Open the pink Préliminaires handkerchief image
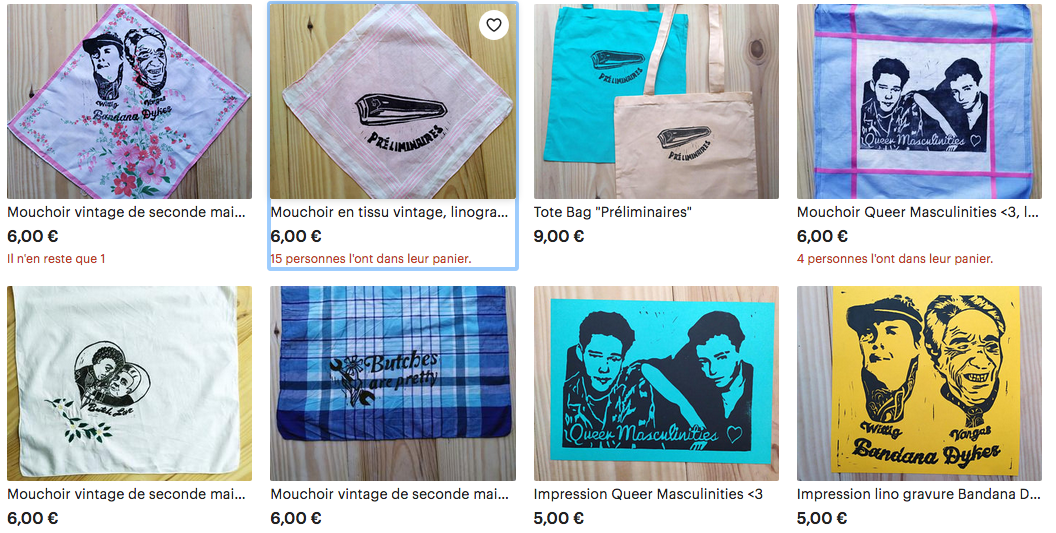 393,101
